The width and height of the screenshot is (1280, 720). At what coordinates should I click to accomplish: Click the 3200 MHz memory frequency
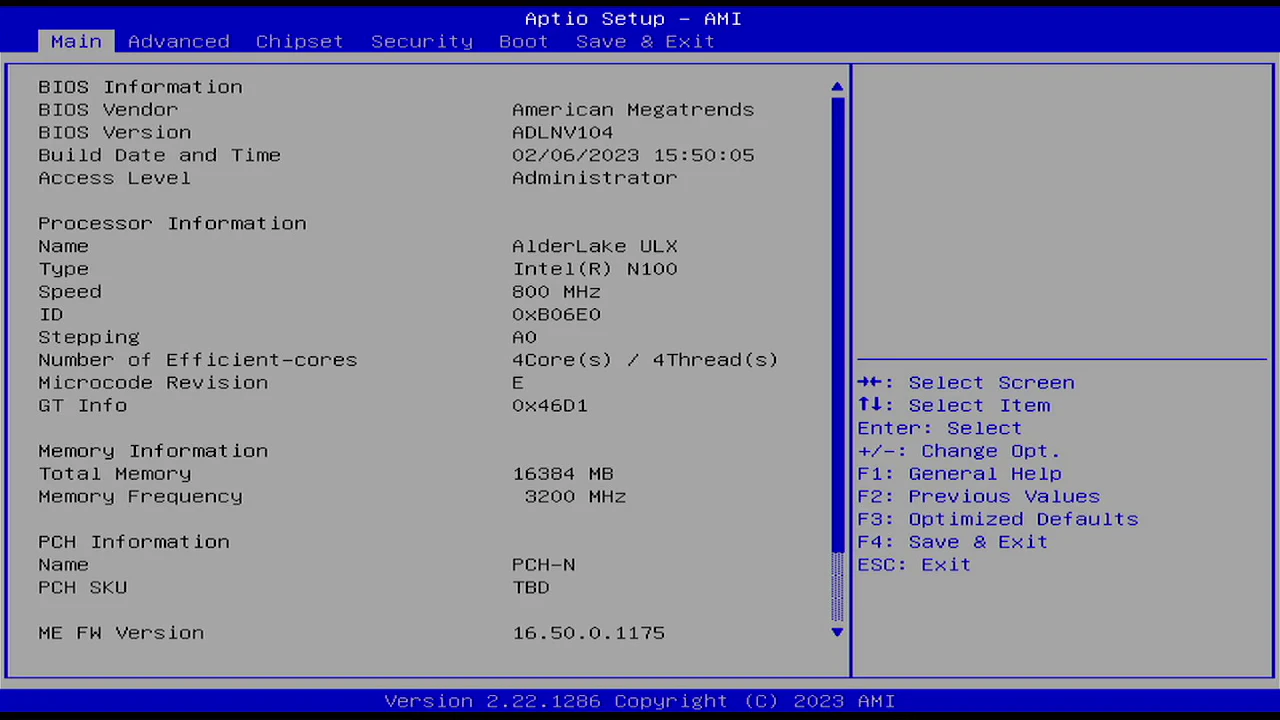pos(576,496)
